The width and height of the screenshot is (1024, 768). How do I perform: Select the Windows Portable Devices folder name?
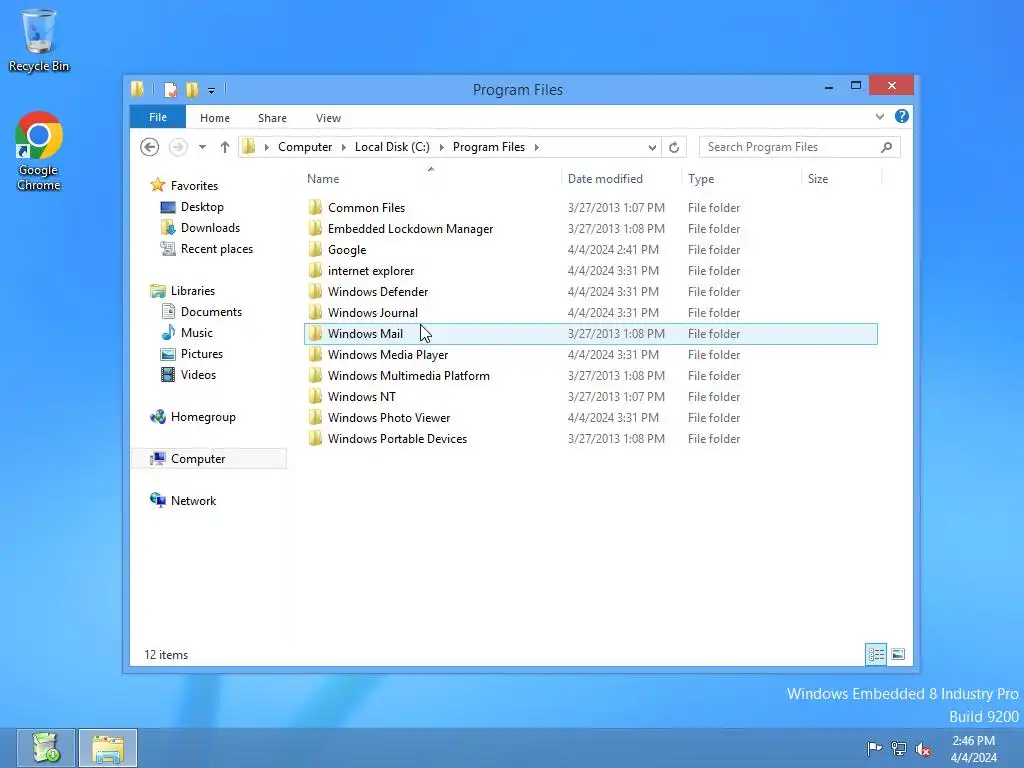(397, 439)
